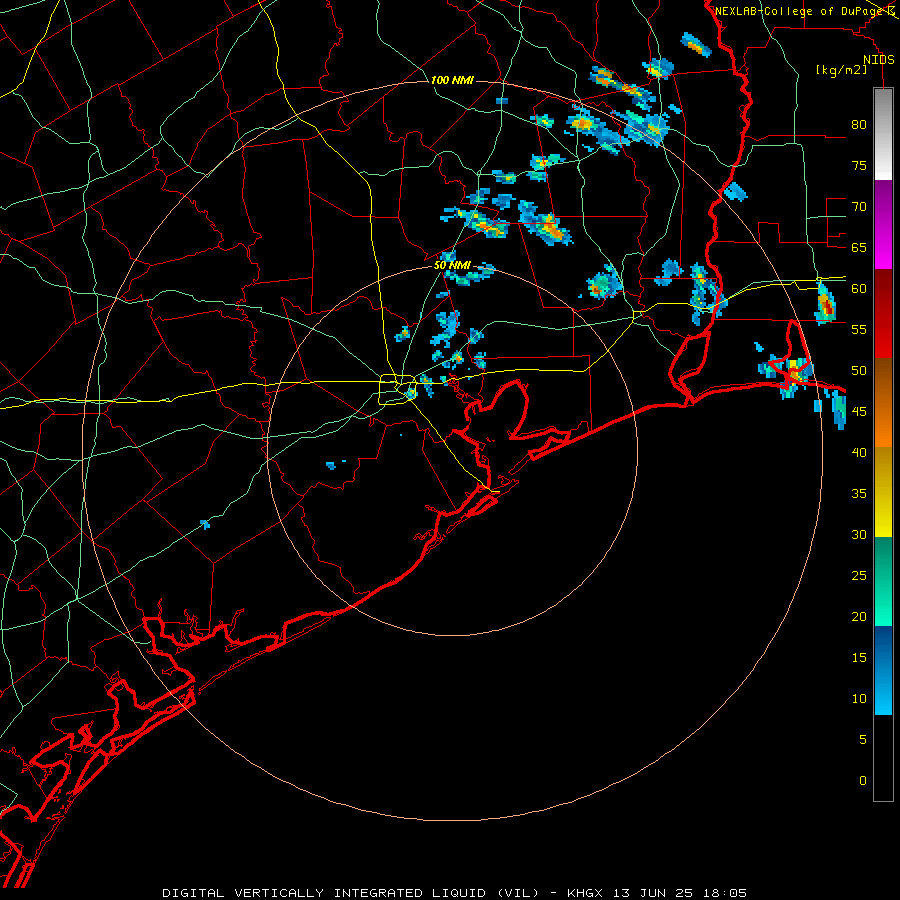Select the green segment of the color bar
The image size is (900, 900).
tap(883, 581)
